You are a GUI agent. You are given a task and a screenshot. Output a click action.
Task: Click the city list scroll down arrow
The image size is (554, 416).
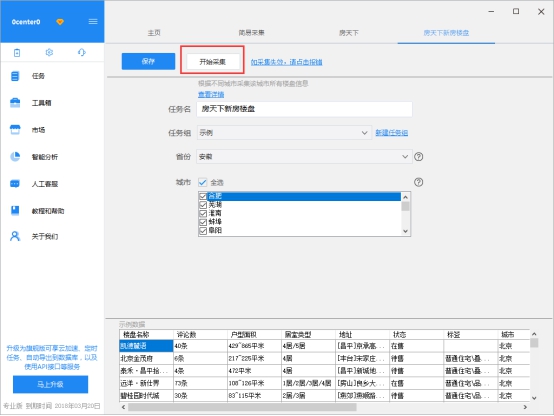tap(405, 231)
